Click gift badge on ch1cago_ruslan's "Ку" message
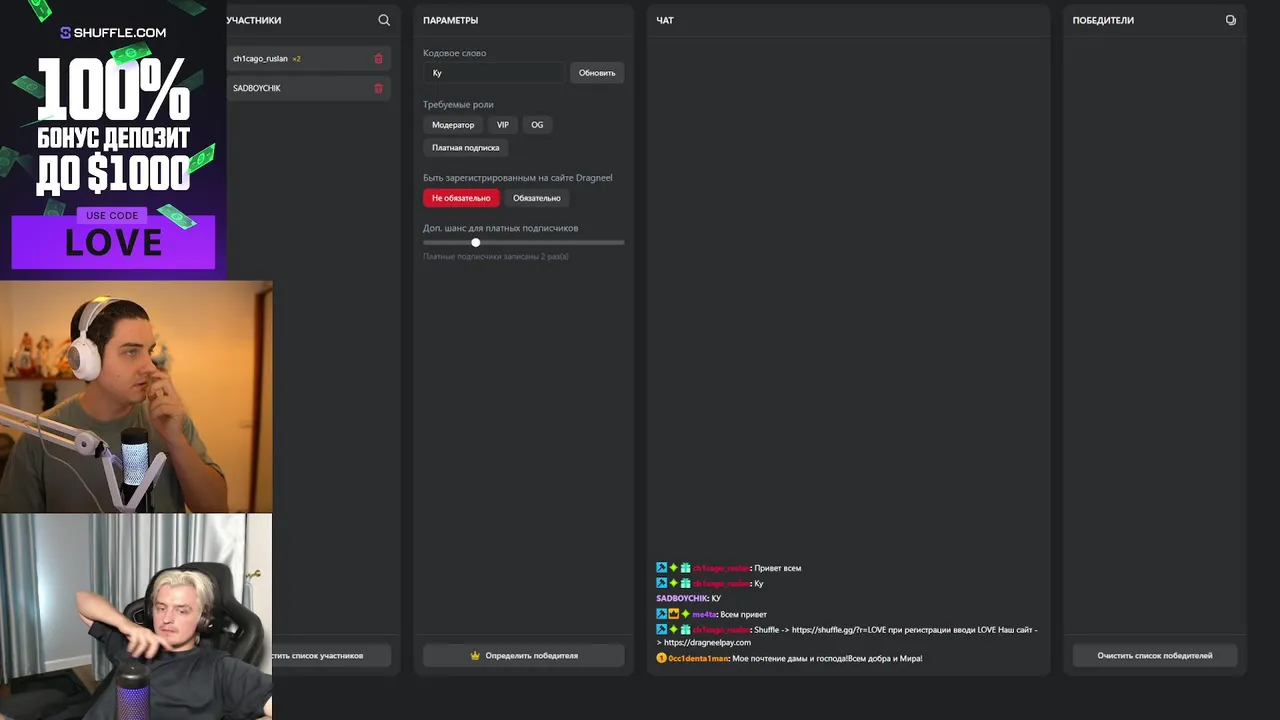Viewport: 1280px width, 720px height. [685, 583]
